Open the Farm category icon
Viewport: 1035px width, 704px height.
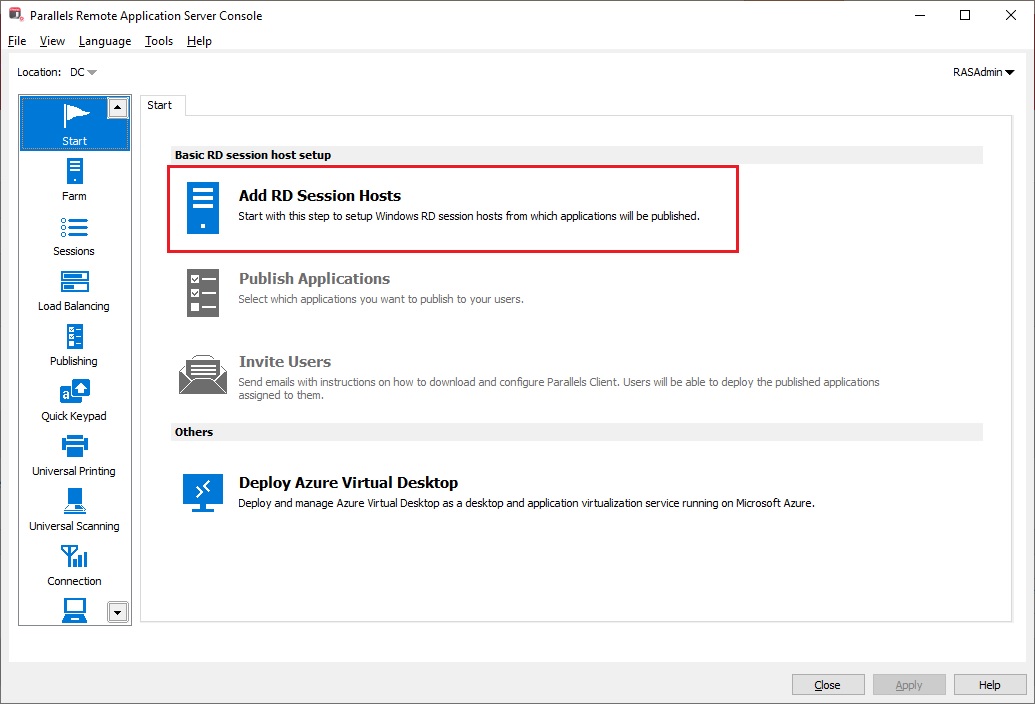[75, 171]
